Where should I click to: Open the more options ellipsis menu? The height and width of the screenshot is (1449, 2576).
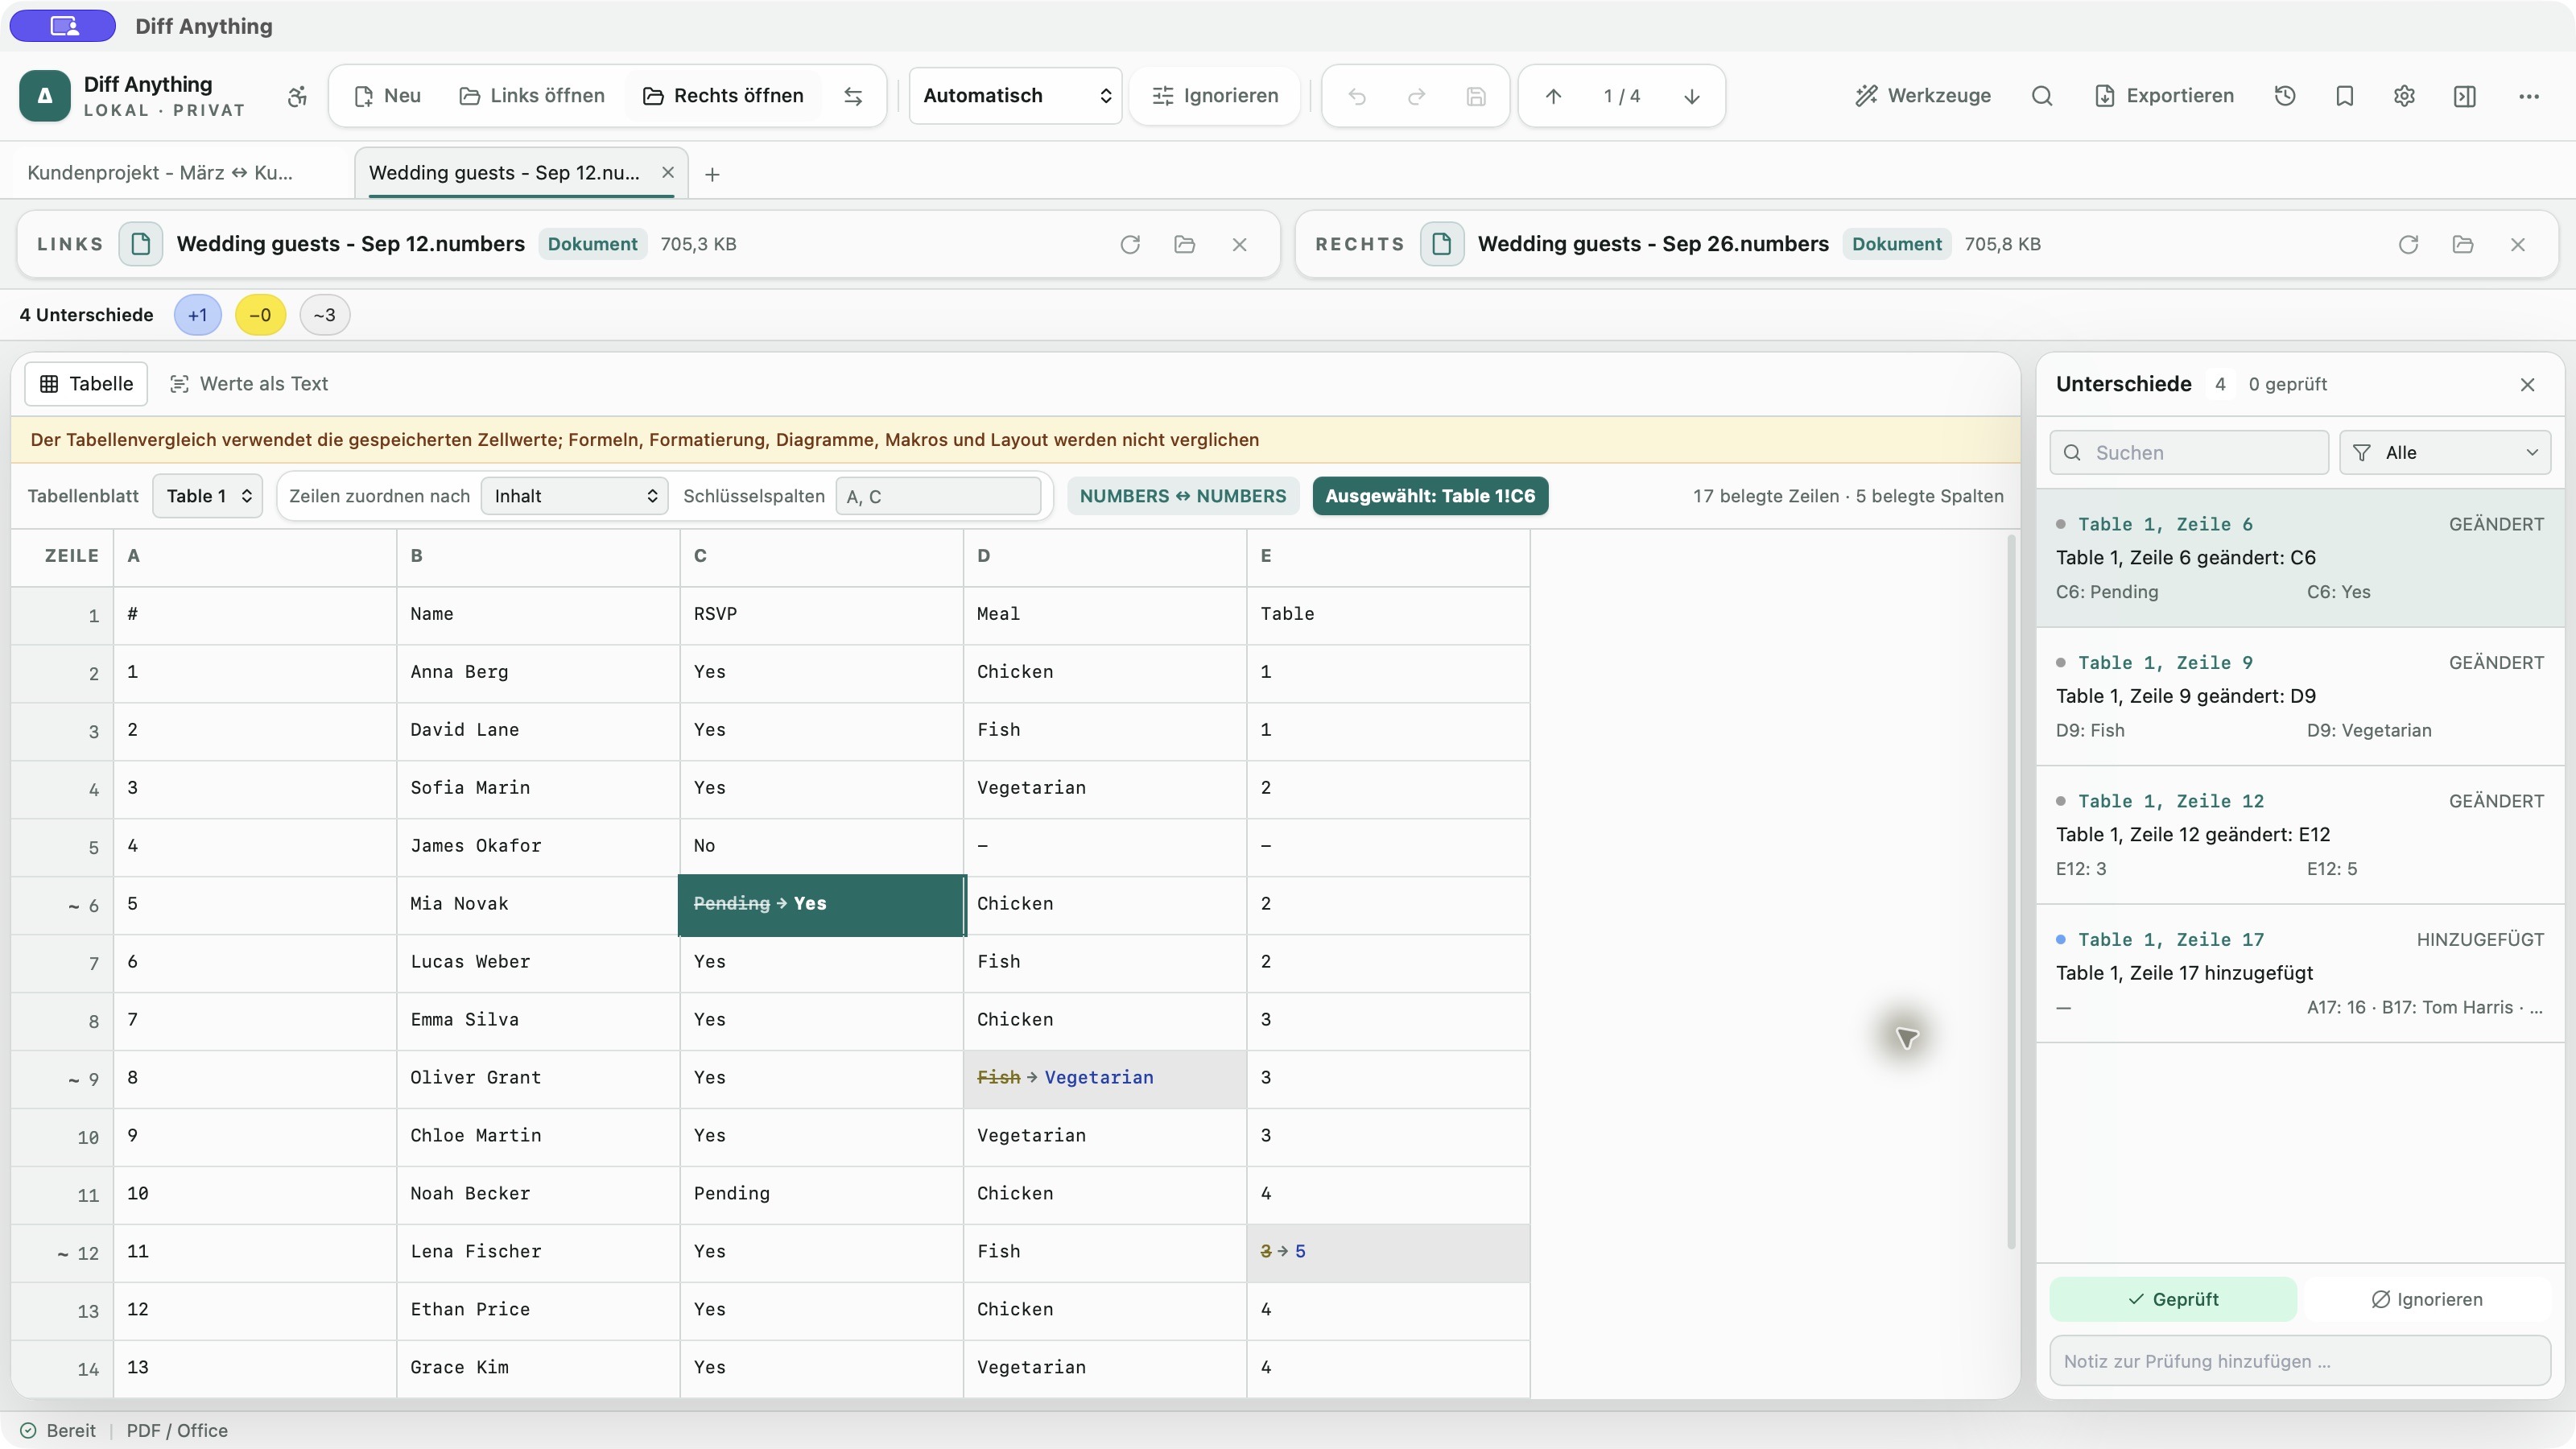[2529, 96]
